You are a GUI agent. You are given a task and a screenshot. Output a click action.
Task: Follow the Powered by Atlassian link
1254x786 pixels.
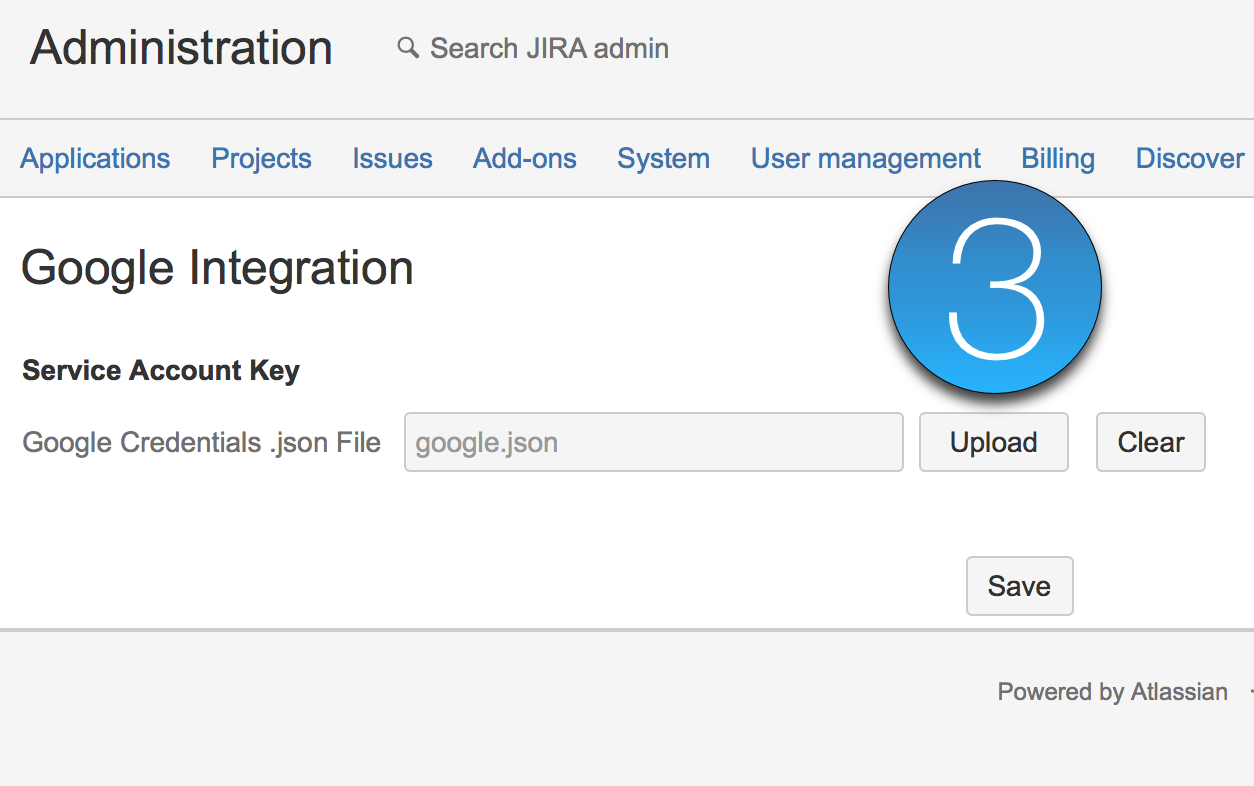1112,692
